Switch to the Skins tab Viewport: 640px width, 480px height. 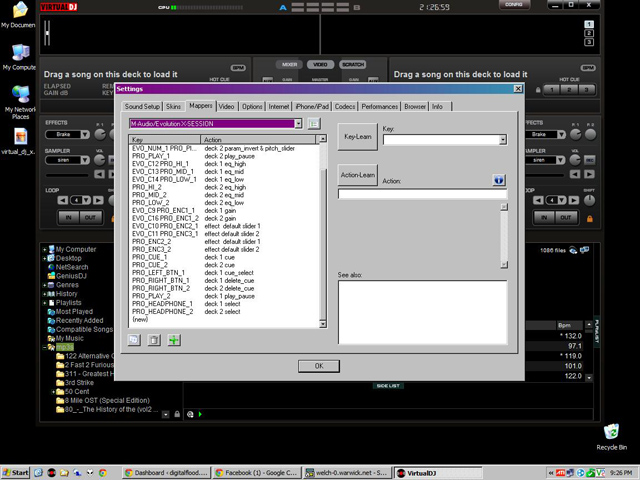pos(173,107)
